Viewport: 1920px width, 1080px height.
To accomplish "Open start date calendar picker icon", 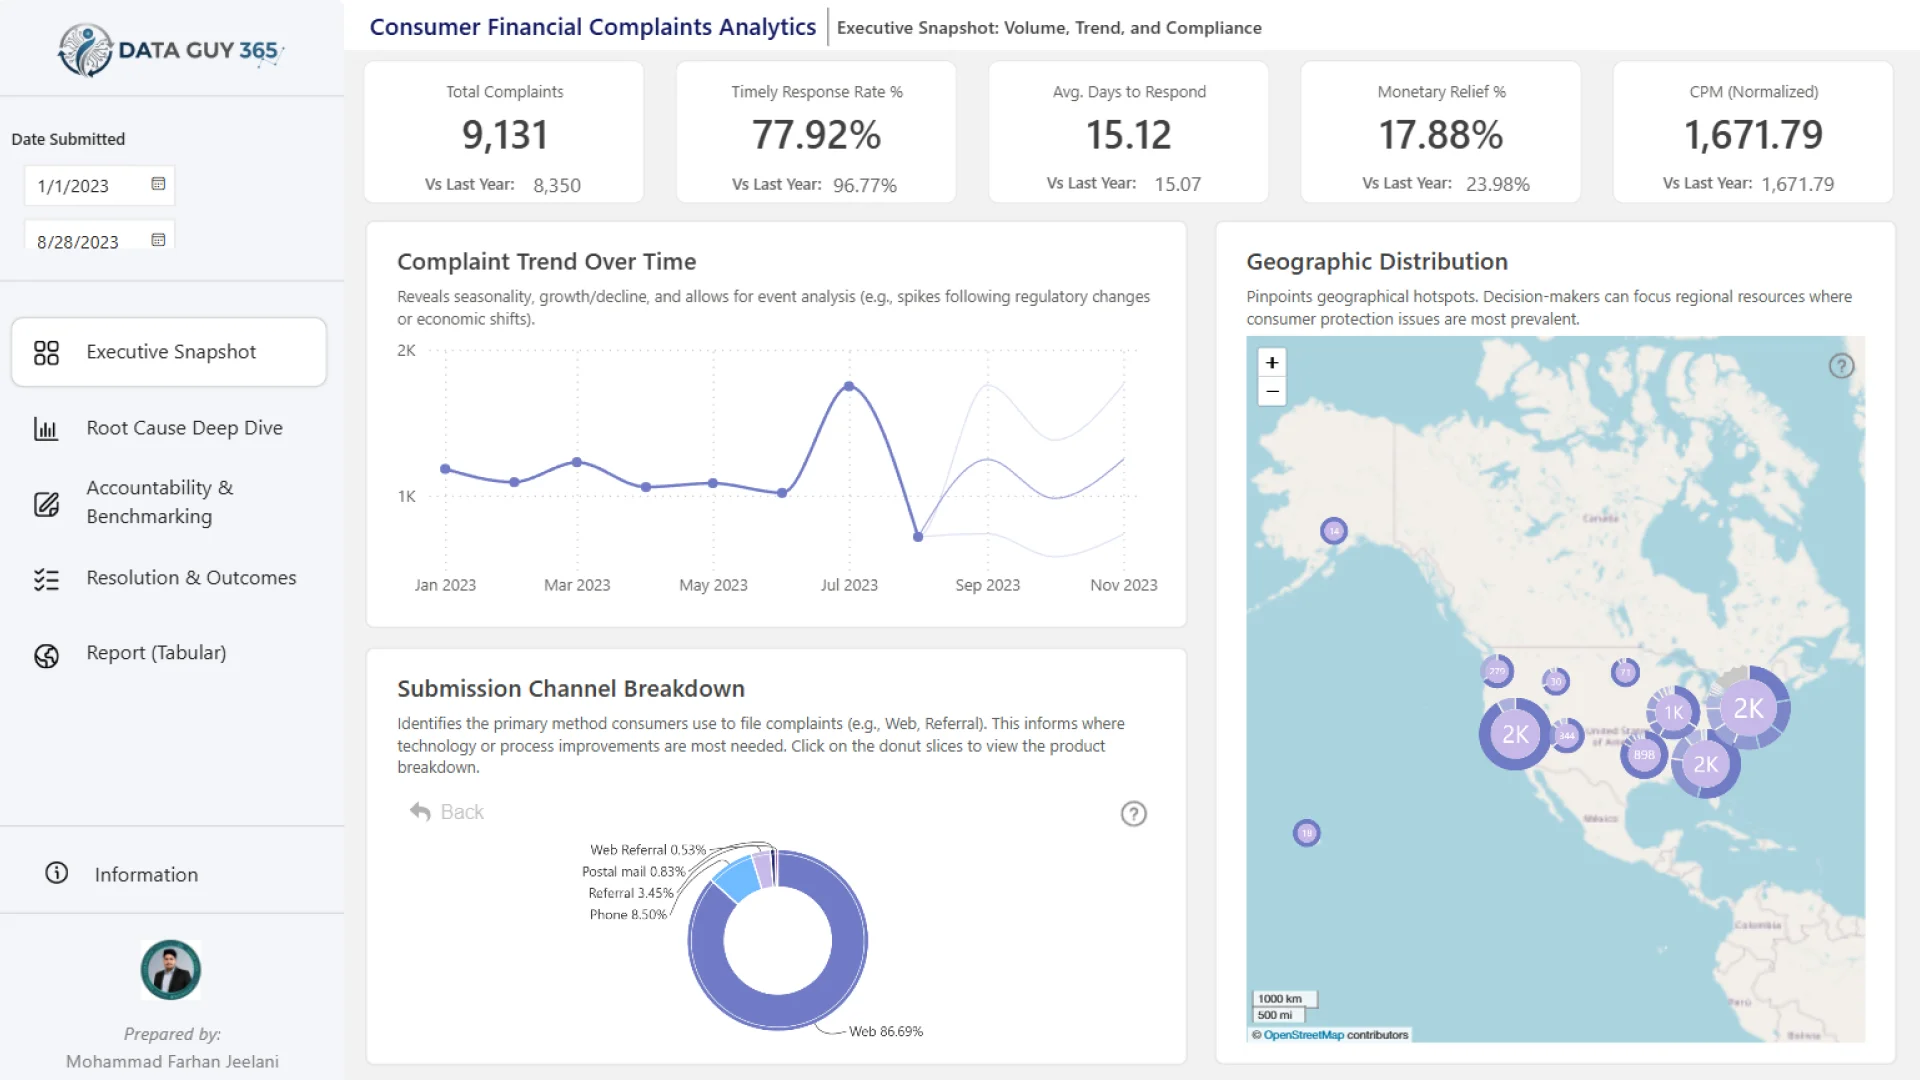I will [158, 184].
